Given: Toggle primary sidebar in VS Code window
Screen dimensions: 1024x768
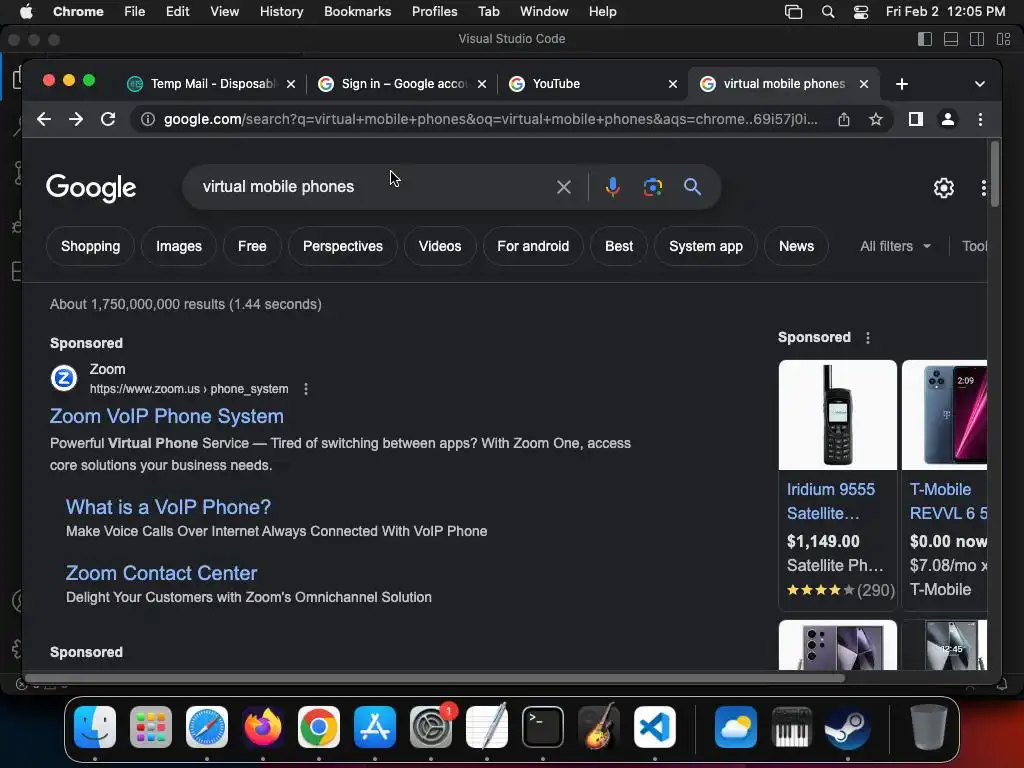Looking at the screenshot, I should 925,39.
